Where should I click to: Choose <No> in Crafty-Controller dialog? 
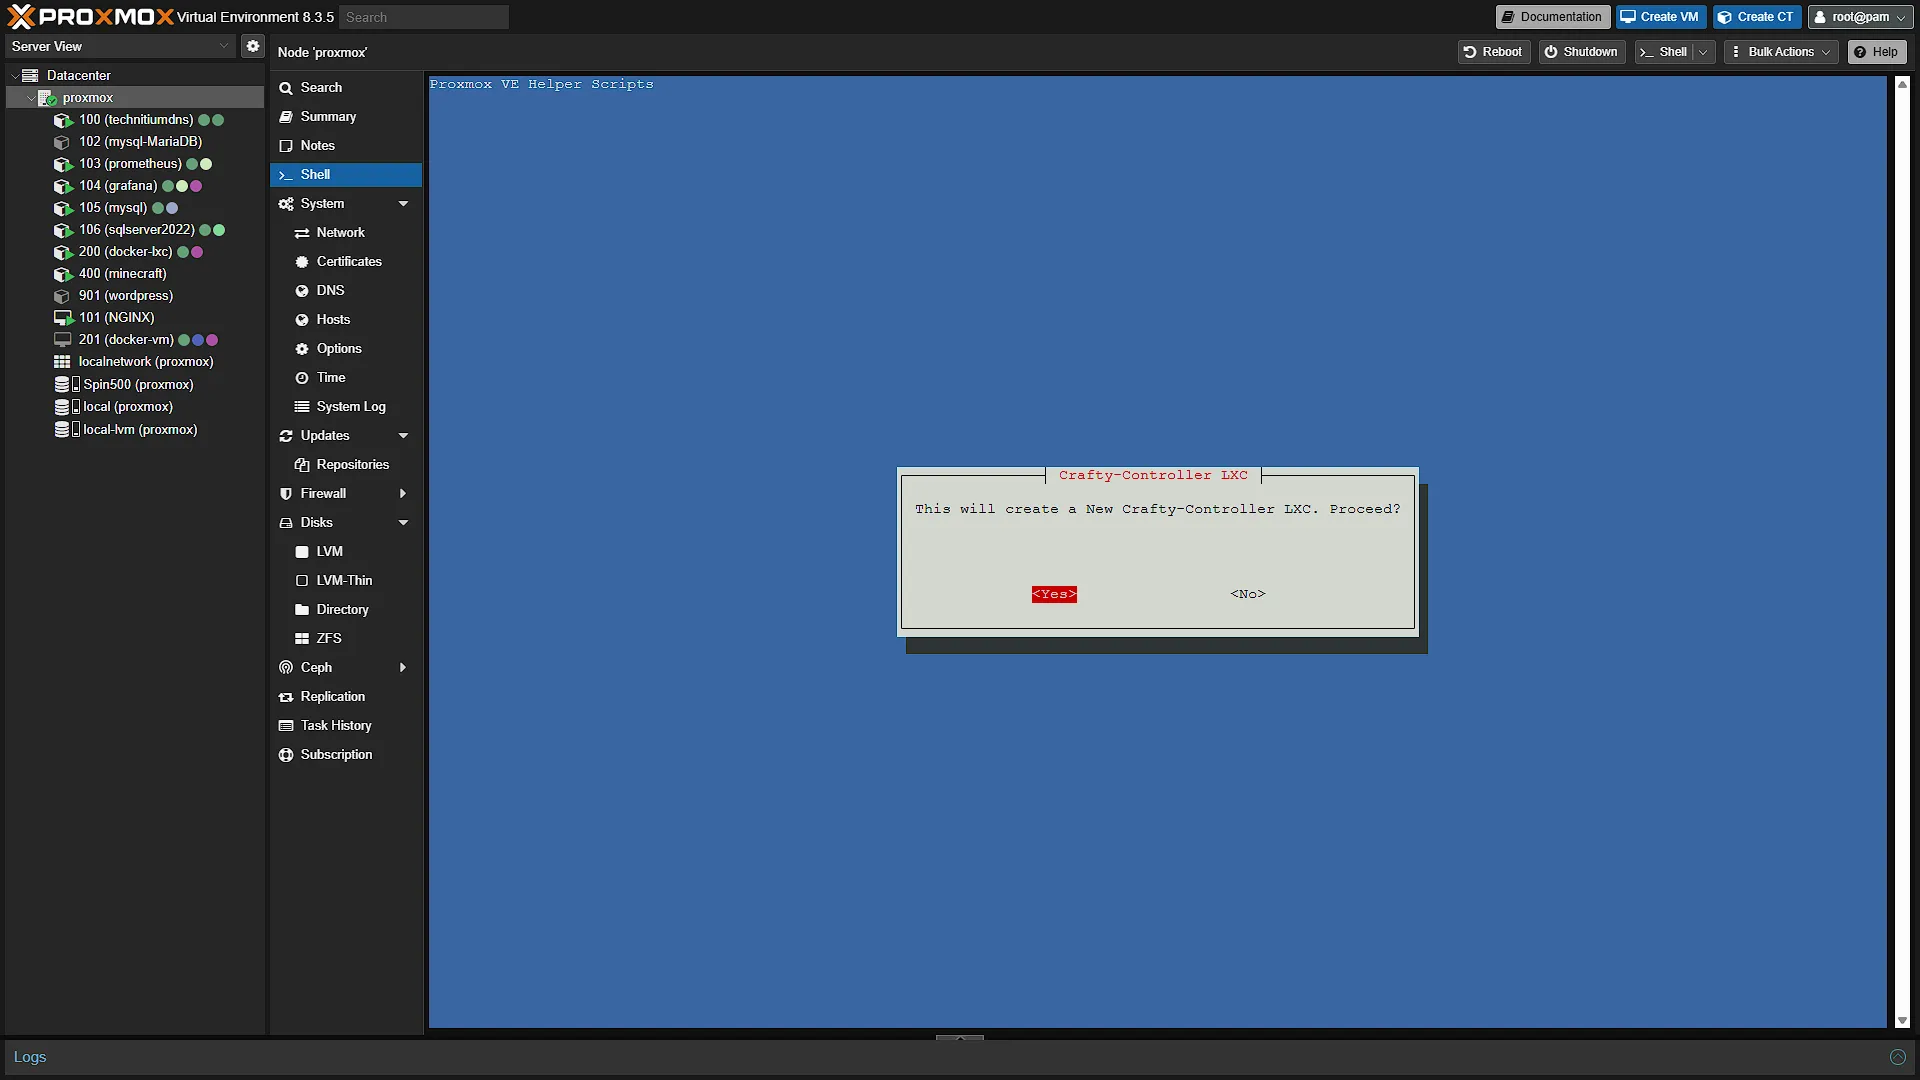click(1248, 595)
